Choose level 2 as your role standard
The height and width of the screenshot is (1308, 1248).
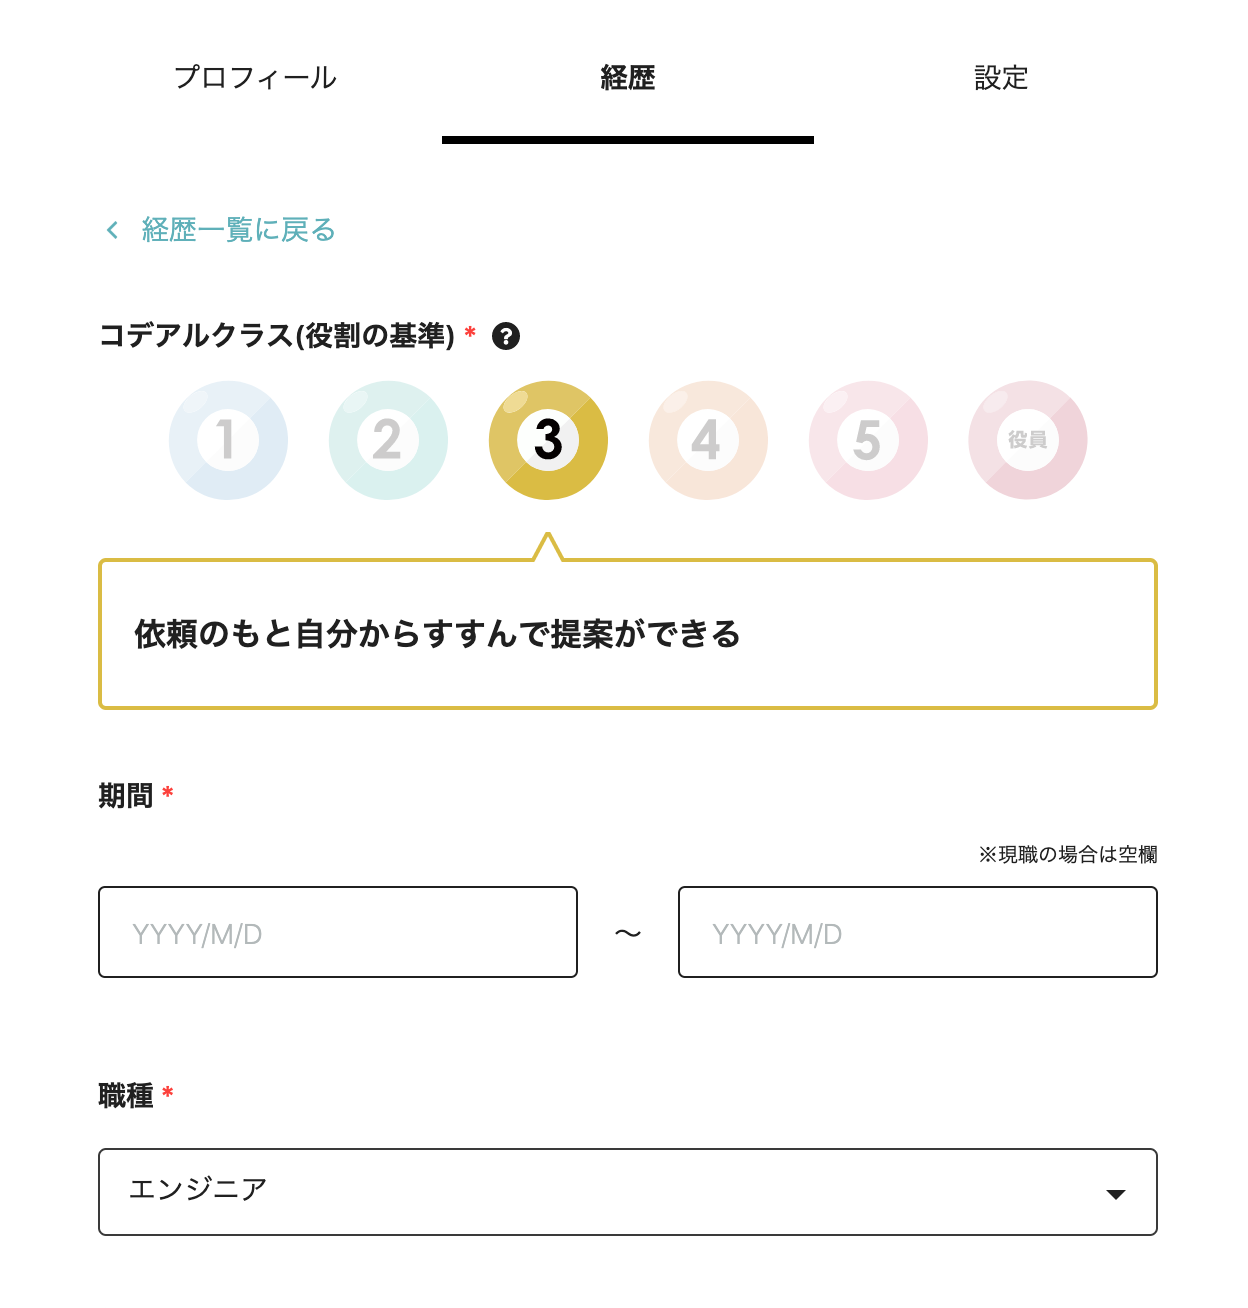(388, 440)
